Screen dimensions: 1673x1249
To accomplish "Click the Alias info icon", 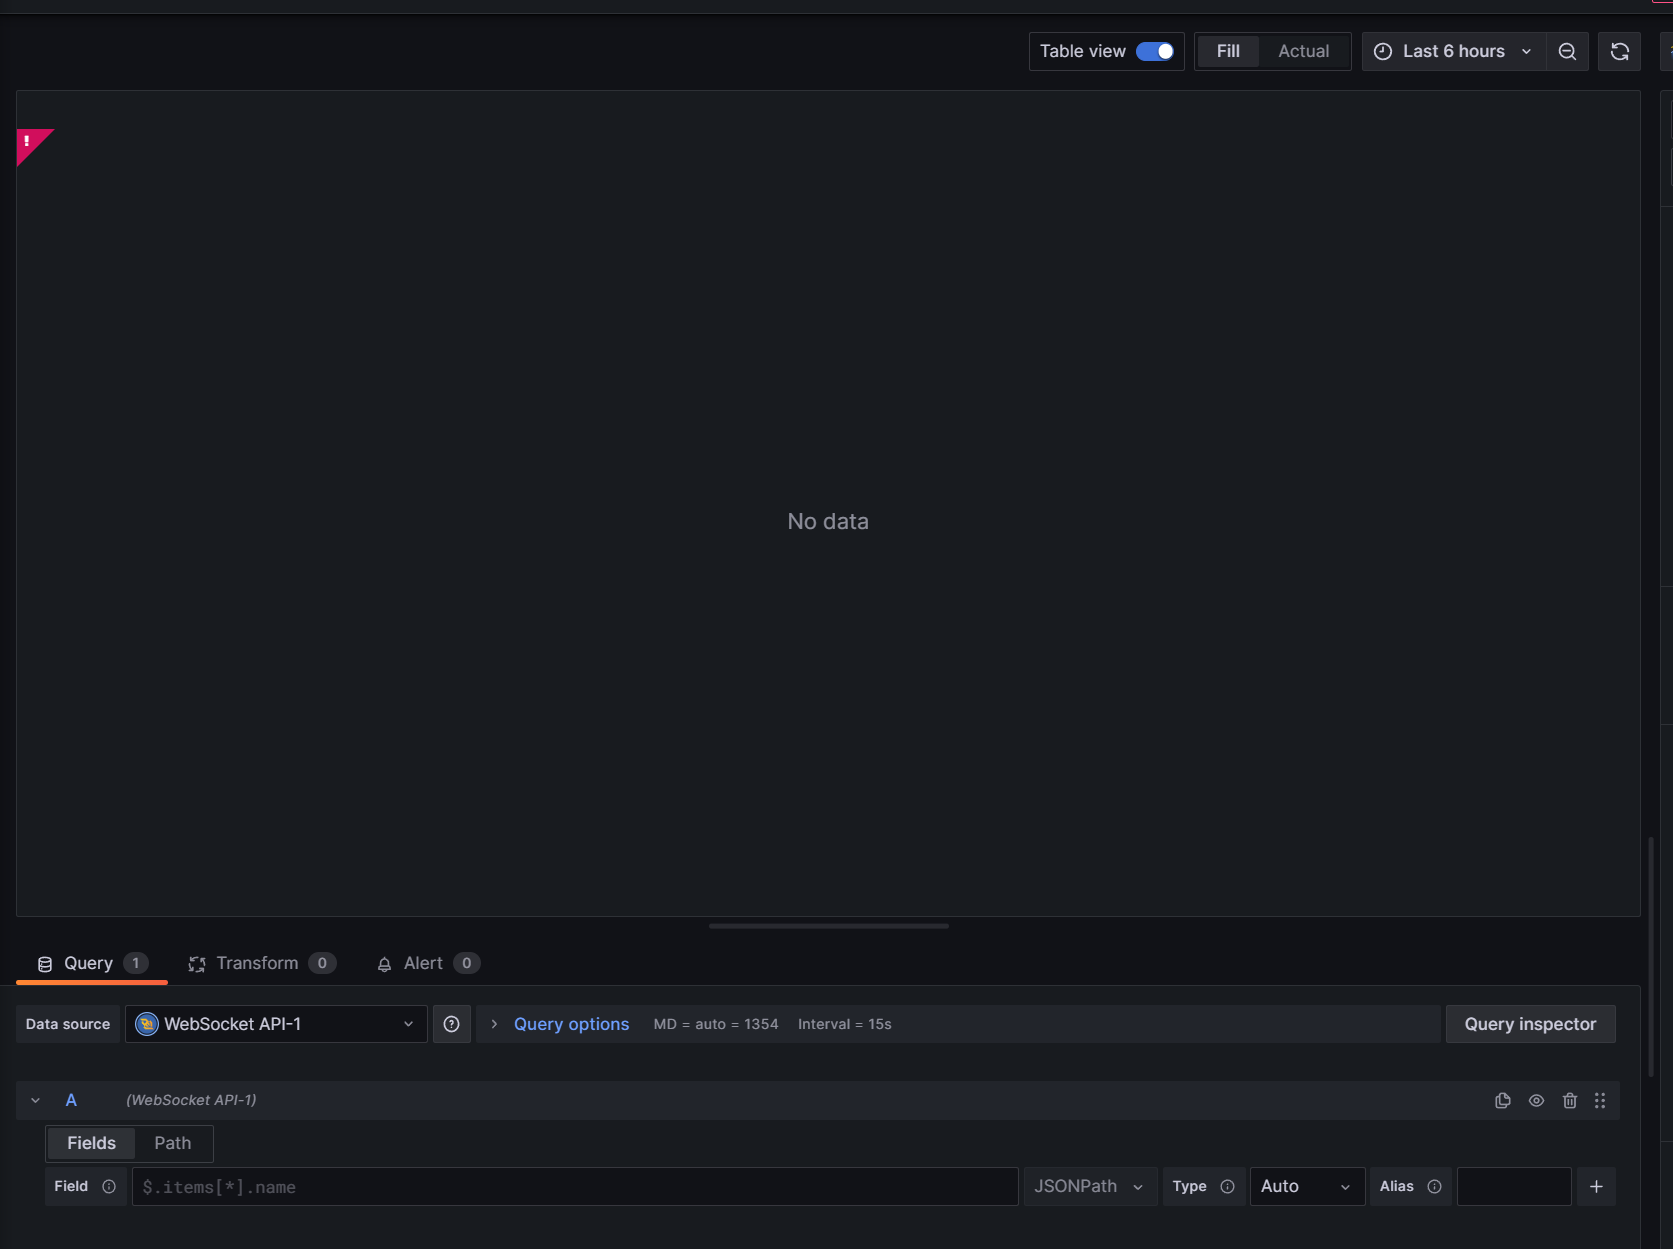I will 1434,1186.
